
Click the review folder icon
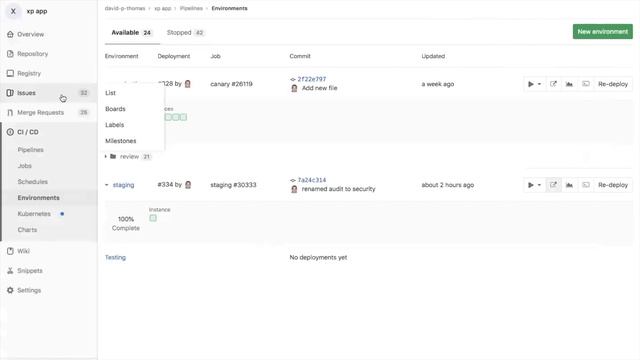pos(113,156)
